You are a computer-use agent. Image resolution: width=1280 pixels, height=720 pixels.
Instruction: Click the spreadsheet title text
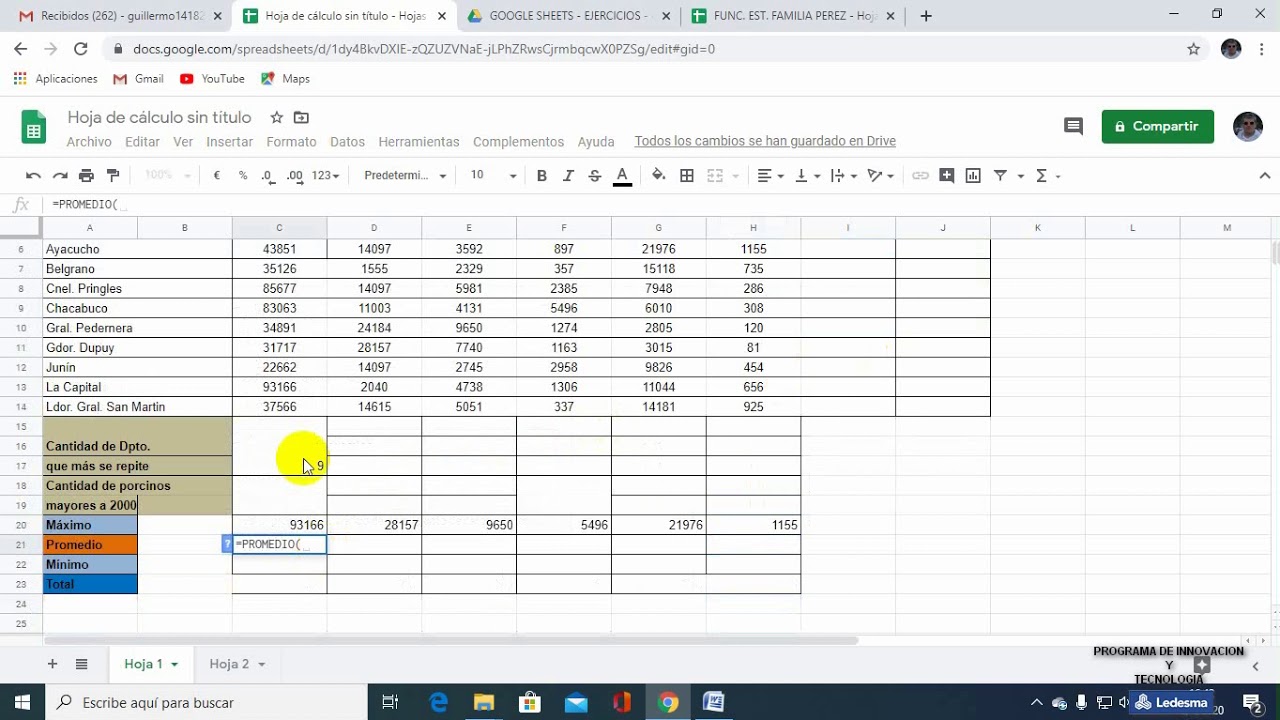pos(159,117)
